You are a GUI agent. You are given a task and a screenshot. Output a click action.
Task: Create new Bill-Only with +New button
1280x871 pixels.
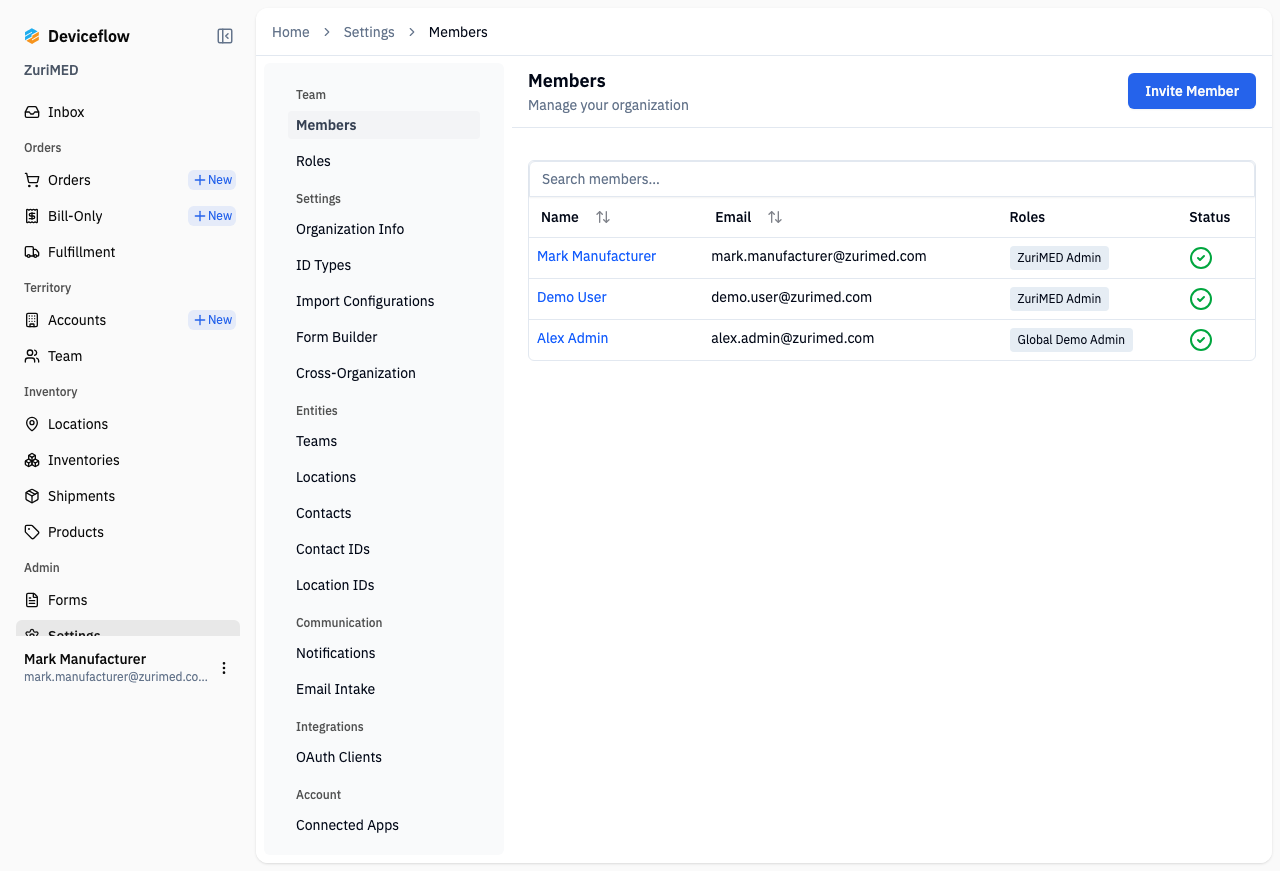212,216
